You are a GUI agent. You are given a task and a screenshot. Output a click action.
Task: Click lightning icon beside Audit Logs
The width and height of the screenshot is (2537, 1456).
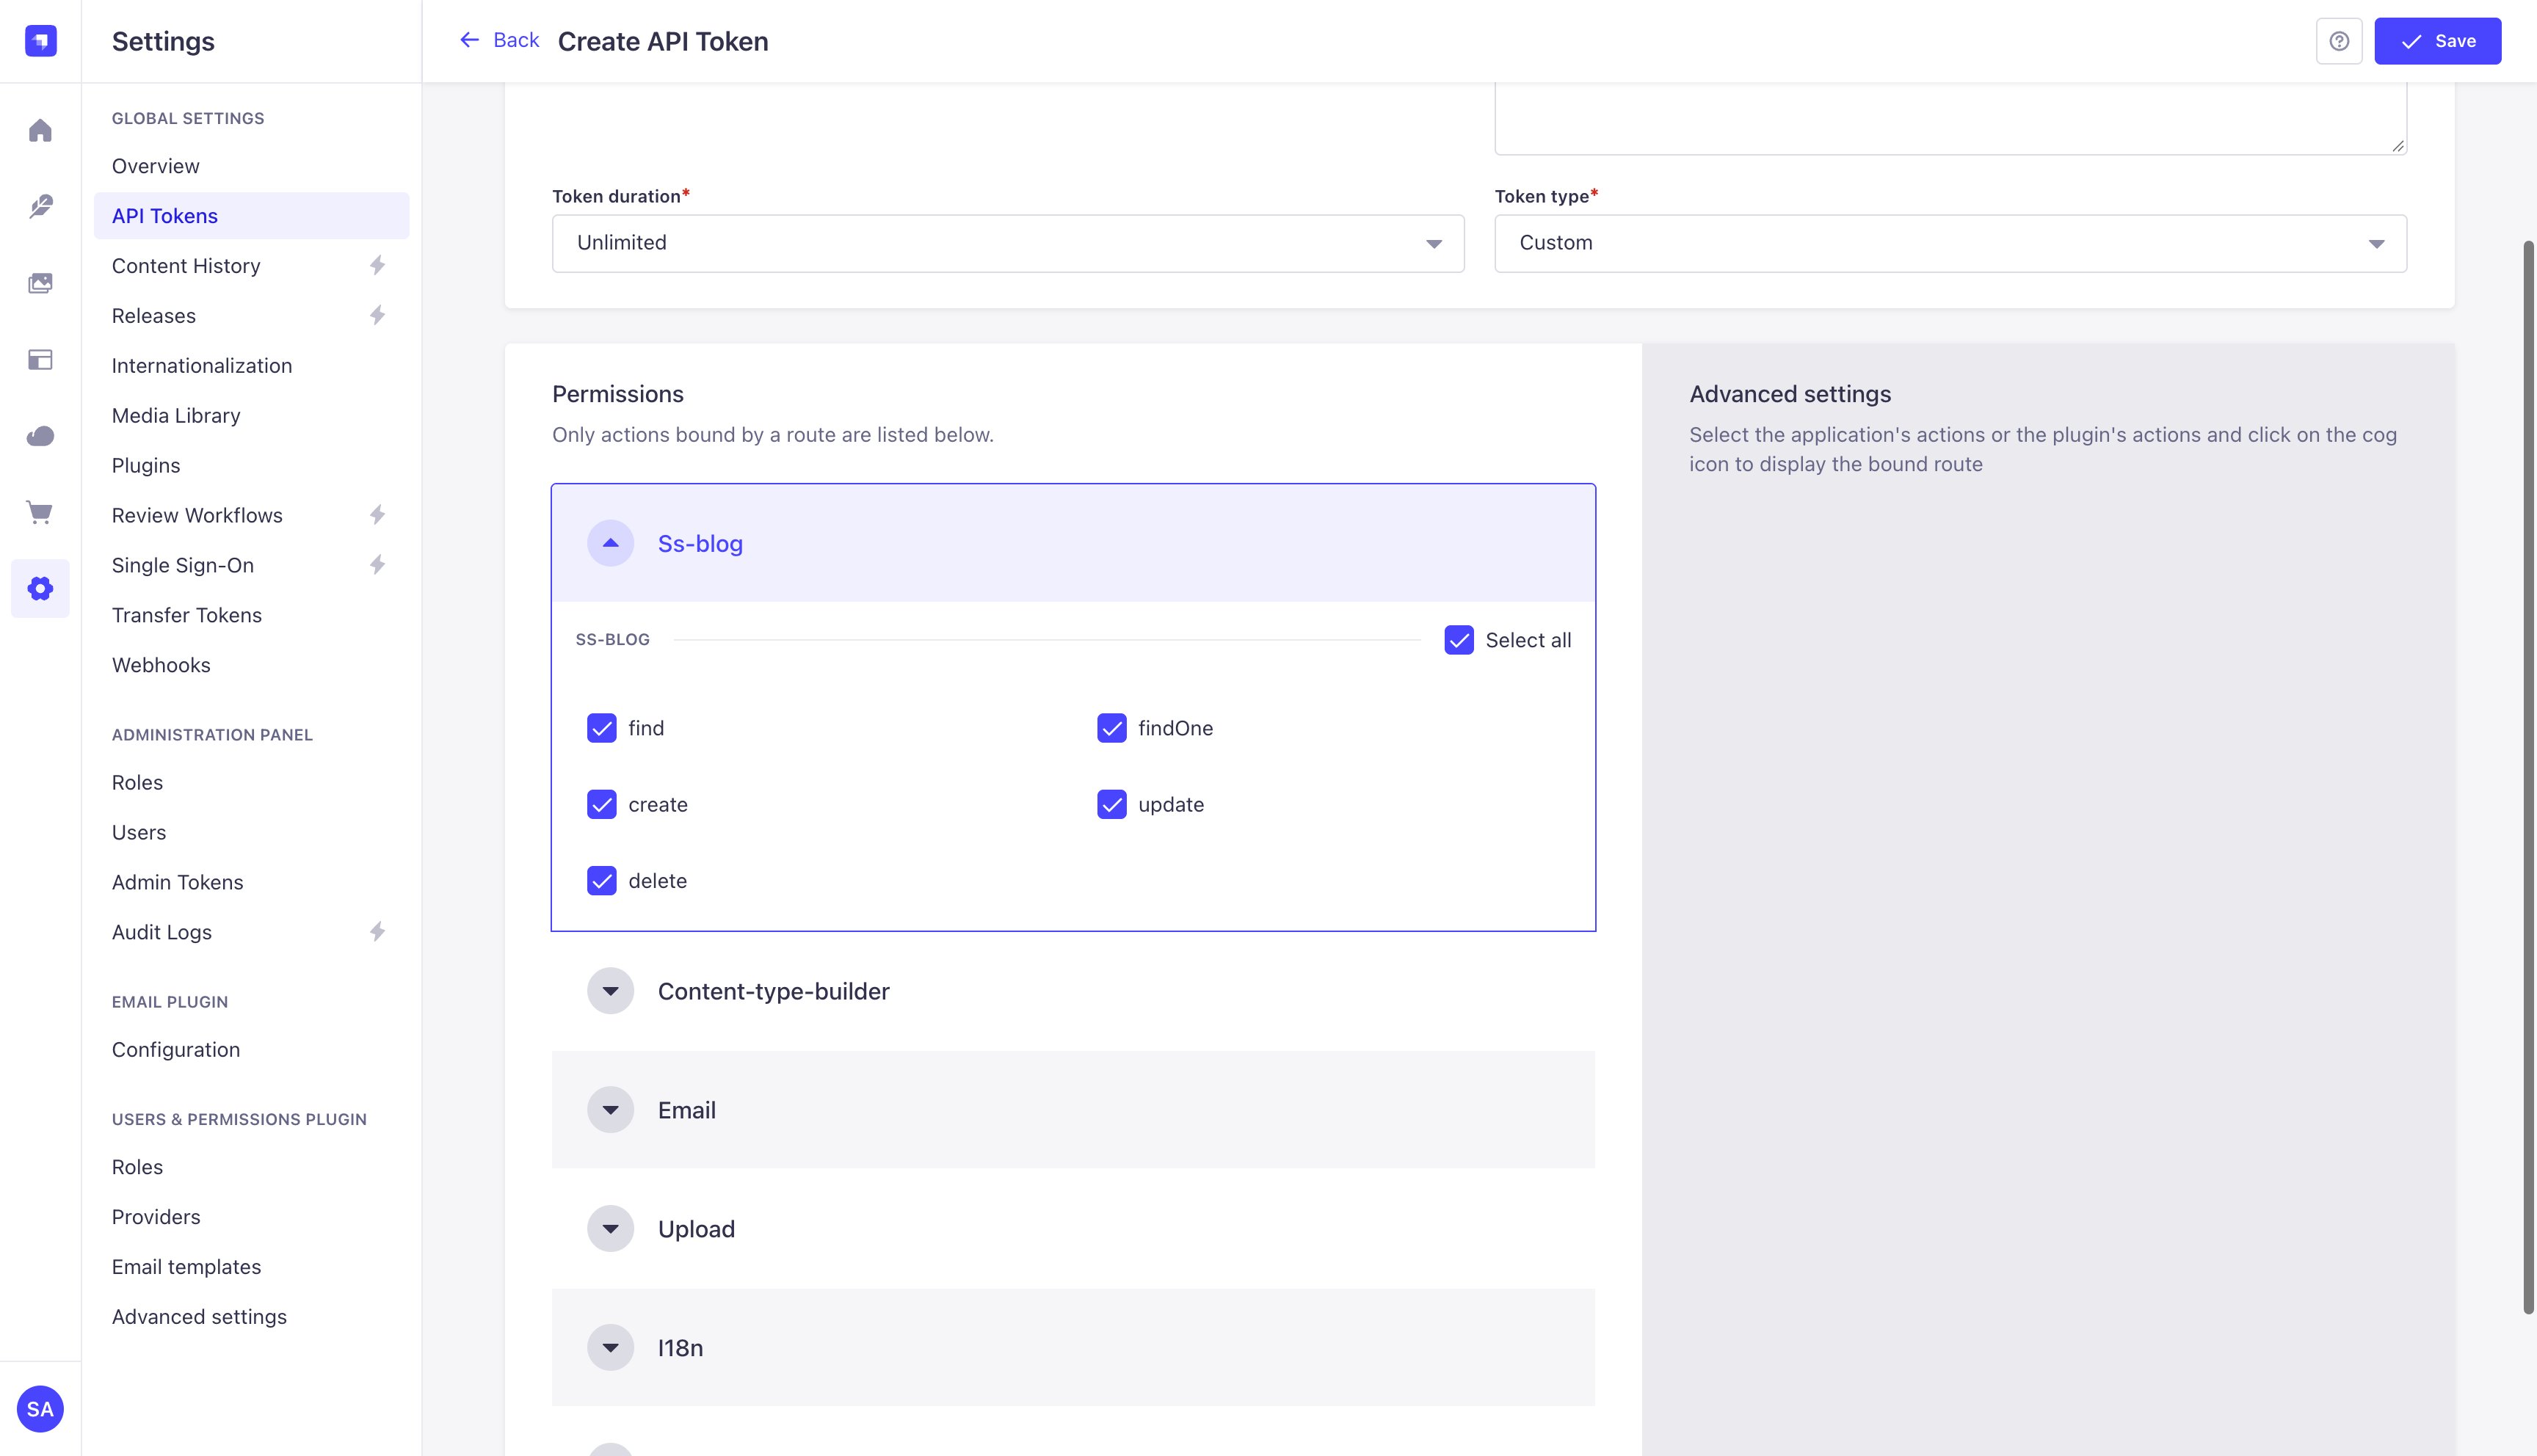pos(377,932)
